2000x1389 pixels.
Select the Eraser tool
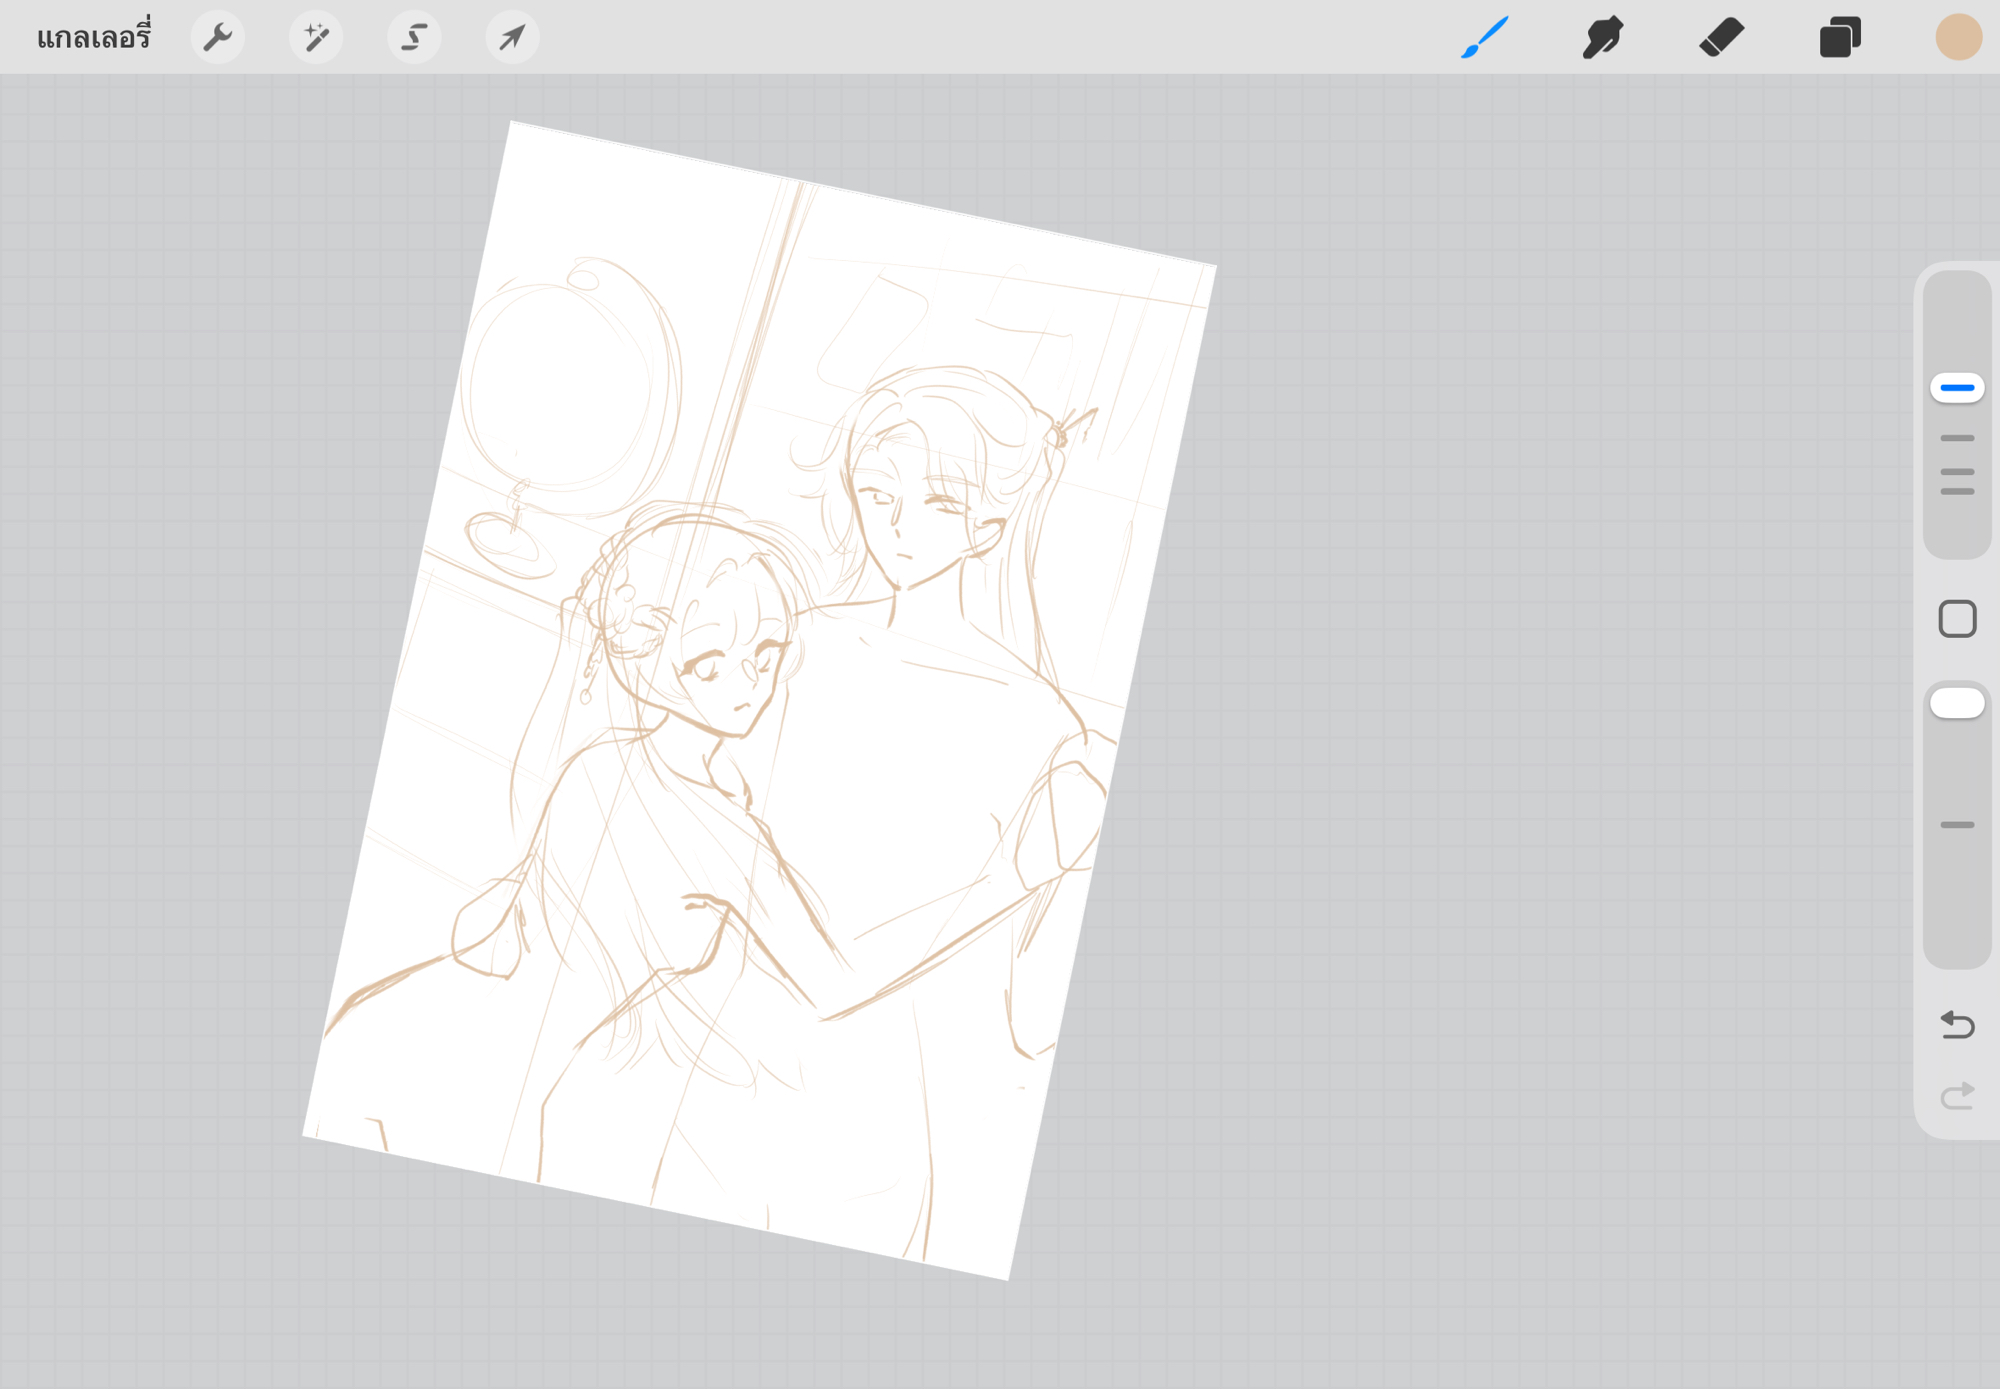point(1721,38)
